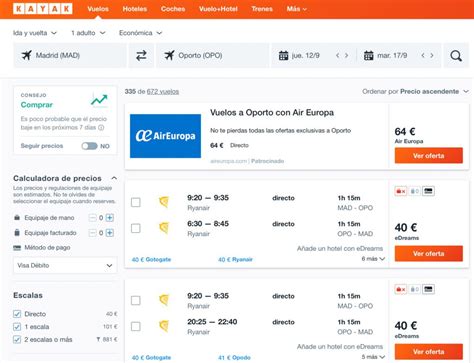474x363 pixels.
Task: Go to next return date
Action: coord(432,55)
